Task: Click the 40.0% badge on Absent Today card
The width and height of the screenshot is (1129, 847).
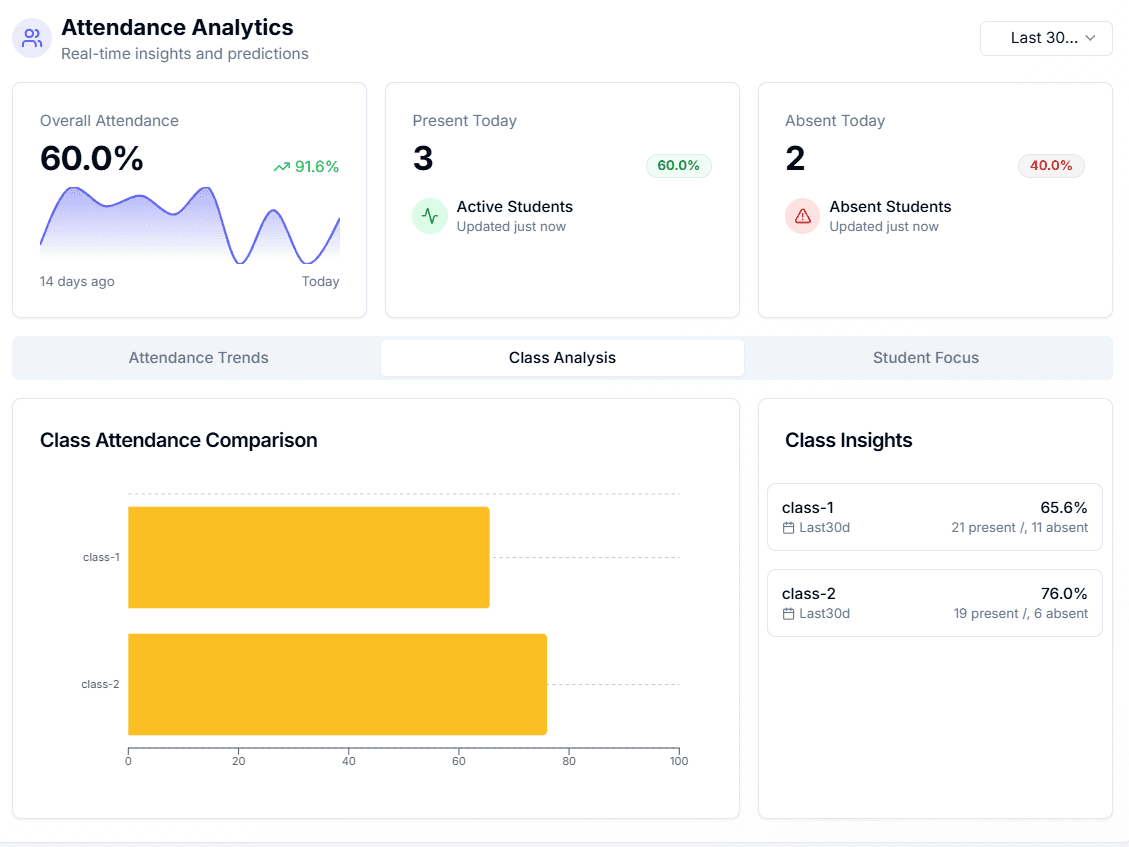Action: tap(1051, 166)
